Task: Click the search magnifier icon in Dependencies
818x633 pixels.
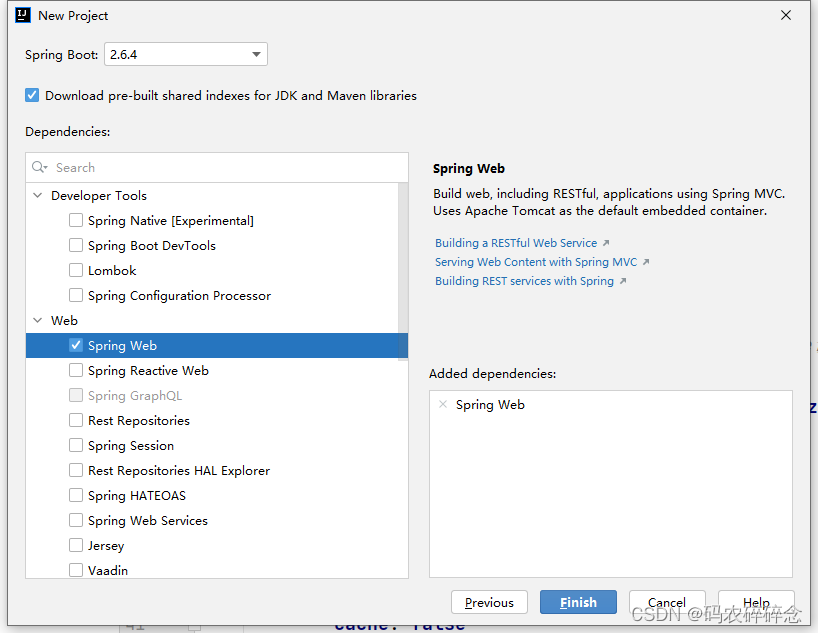Action: pos(39,167)
